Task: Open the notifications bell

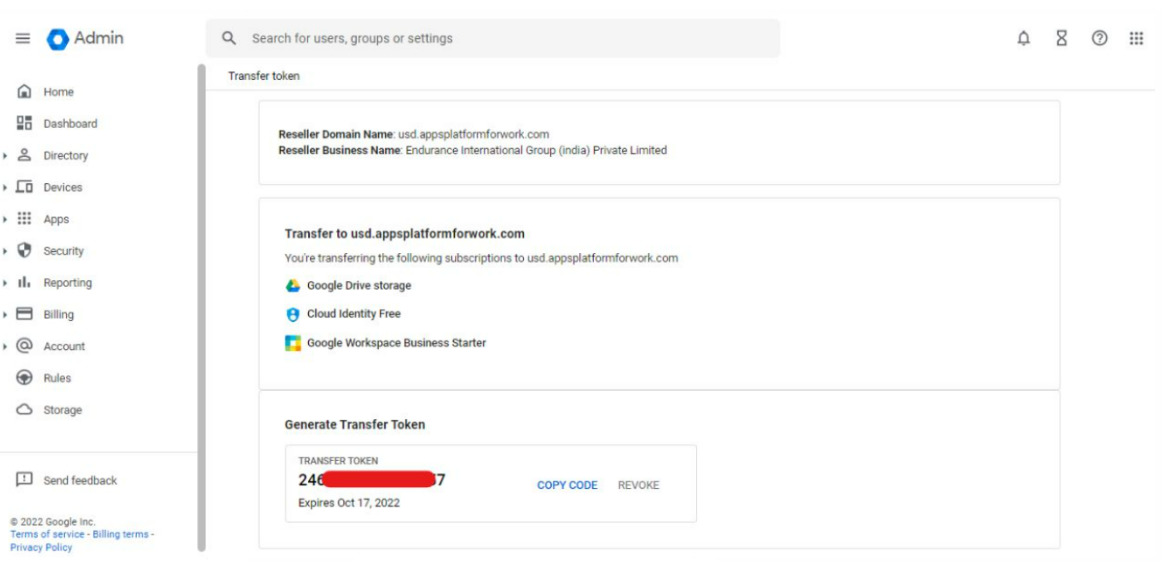Action: pos(1023,39)
